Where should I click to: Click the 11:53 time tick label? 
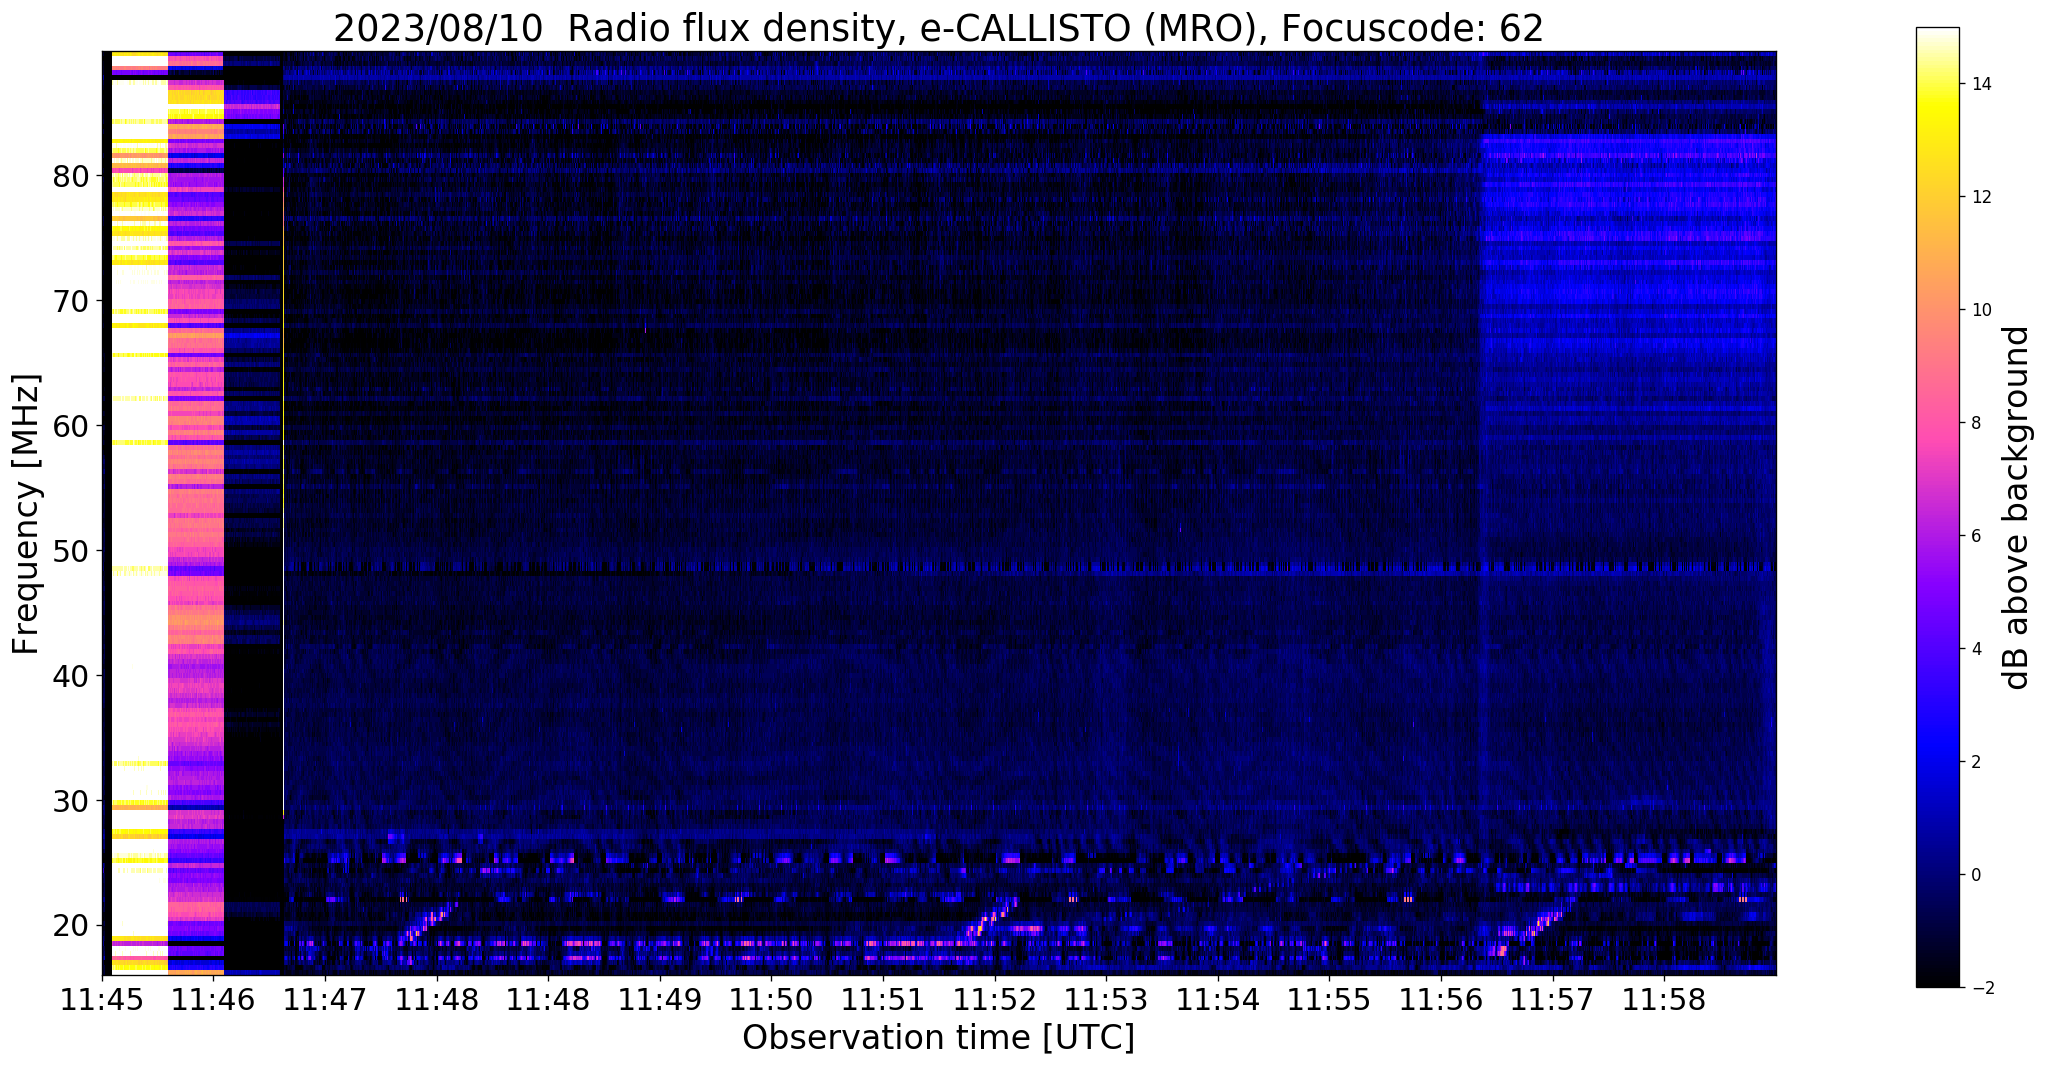[1106, 1000]
